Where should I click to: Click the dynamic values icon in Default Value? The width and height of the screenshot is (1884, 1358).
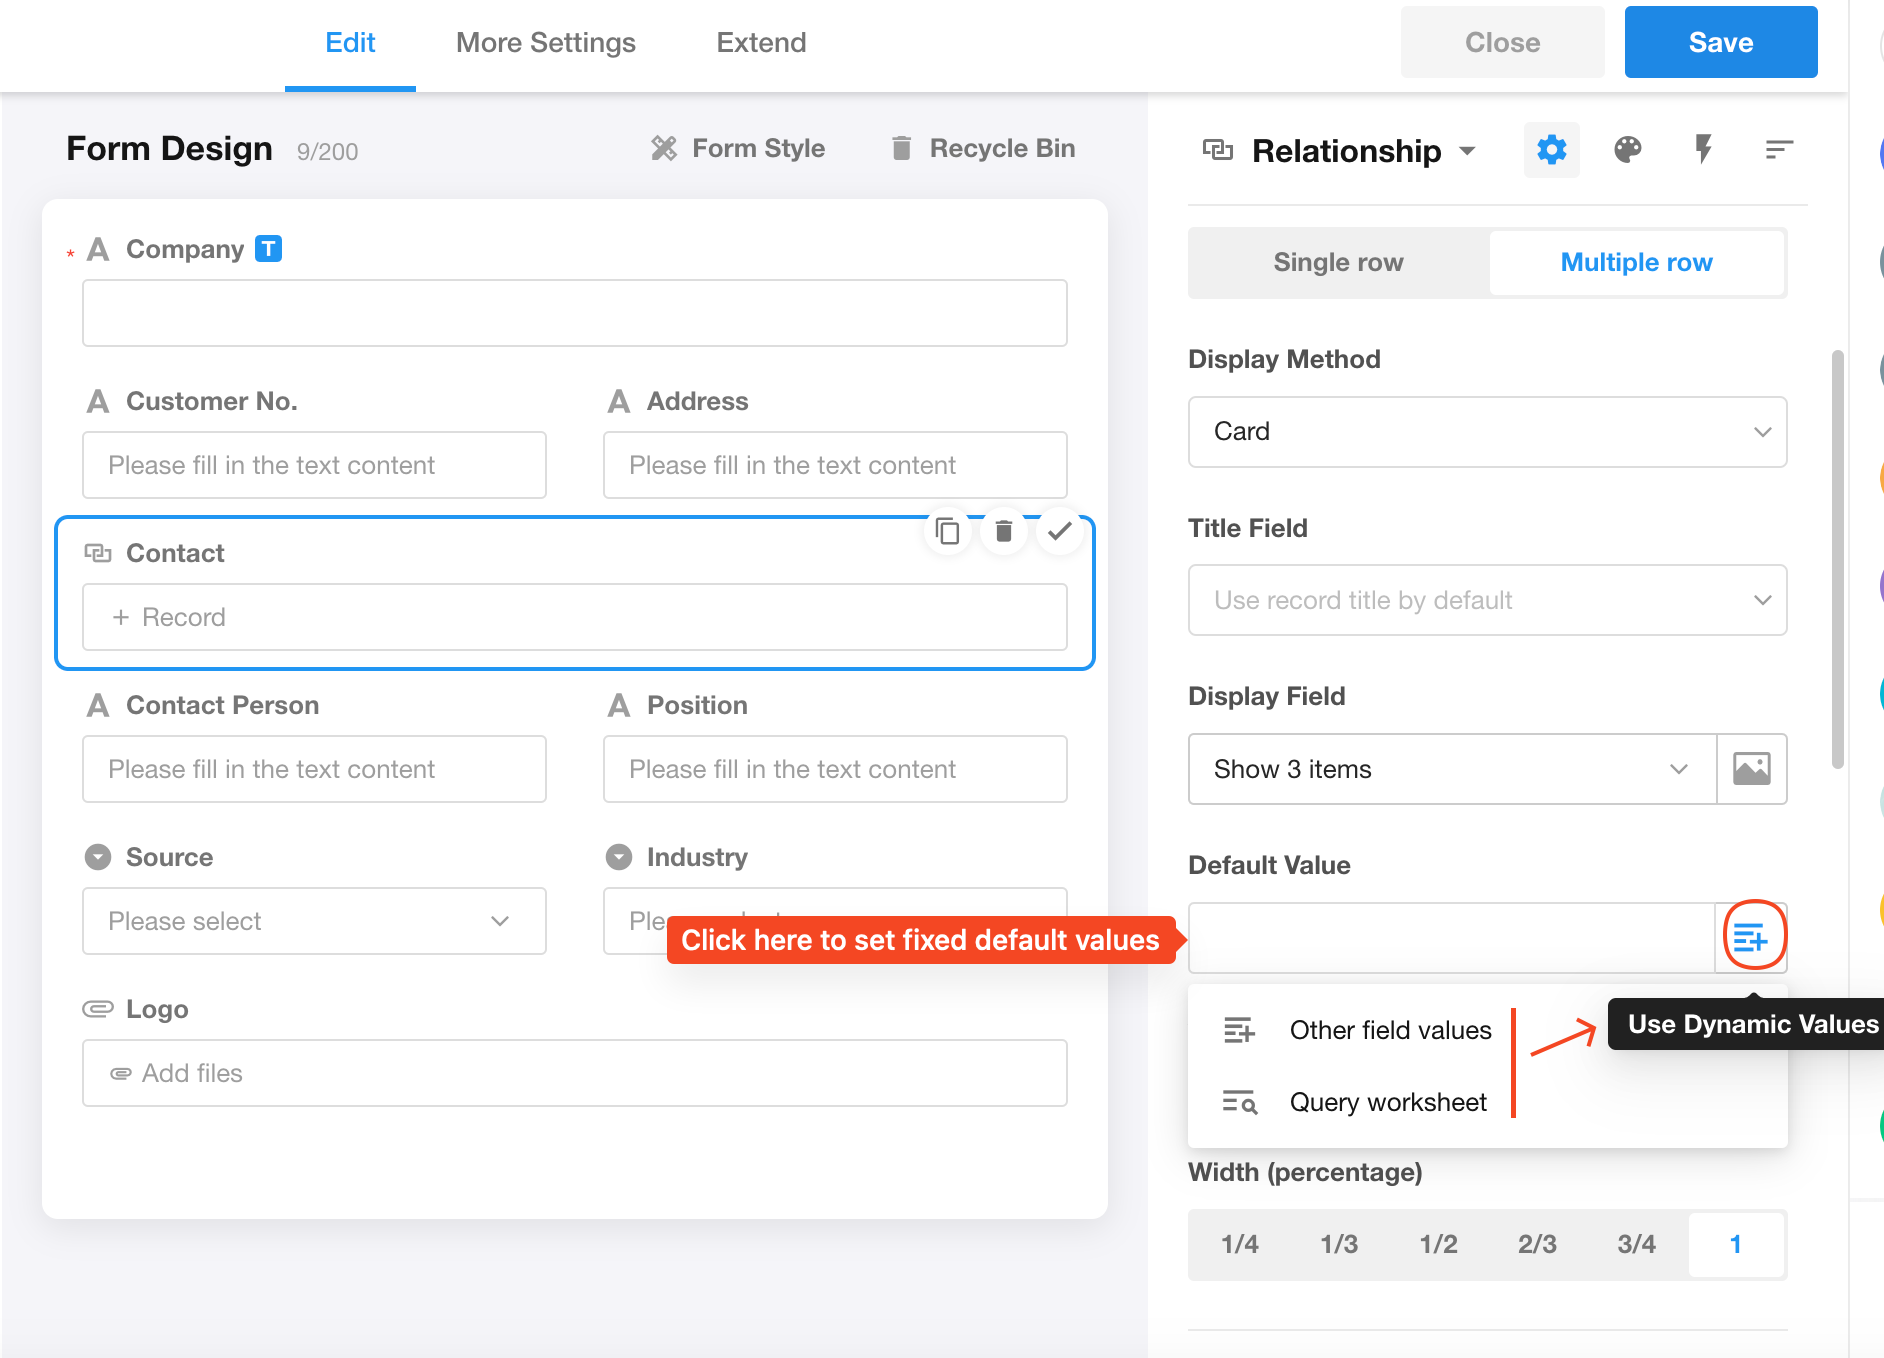(1751, 937)
